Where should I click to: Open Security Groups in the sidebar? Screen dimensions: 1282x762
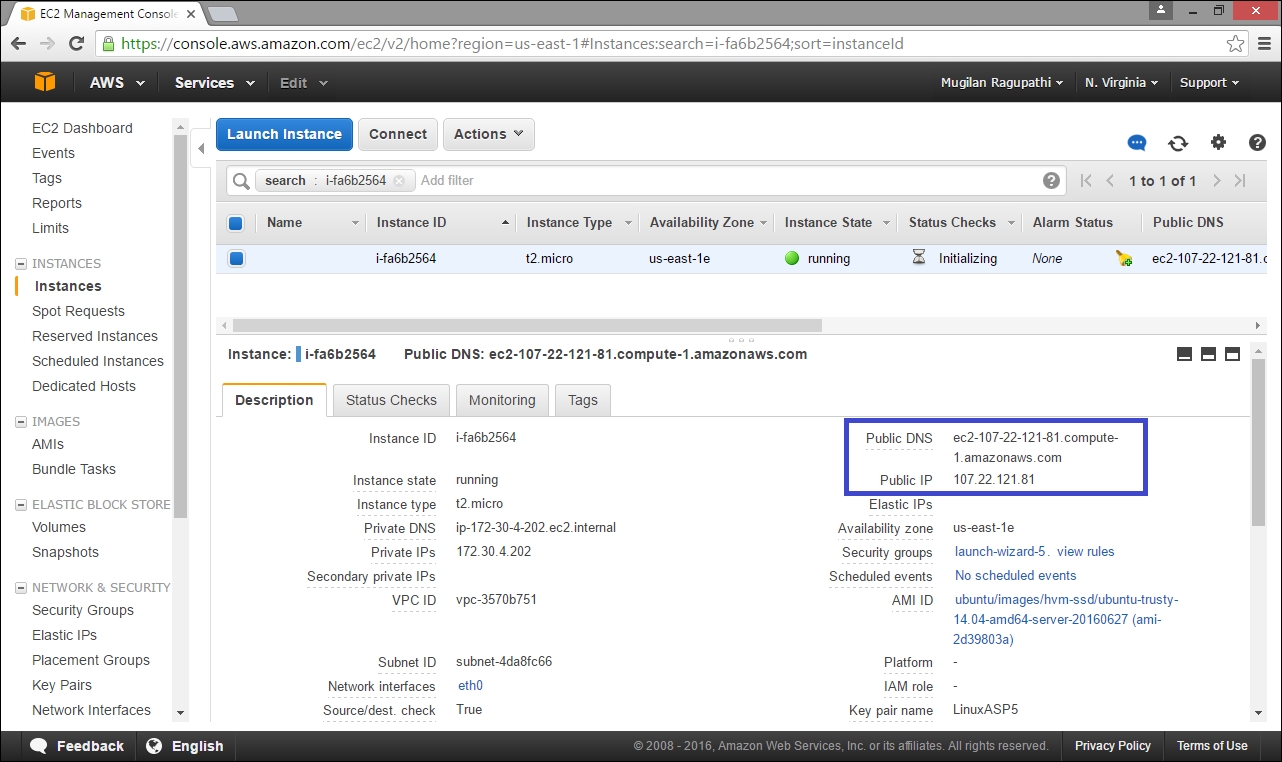[x=83, y=610]
